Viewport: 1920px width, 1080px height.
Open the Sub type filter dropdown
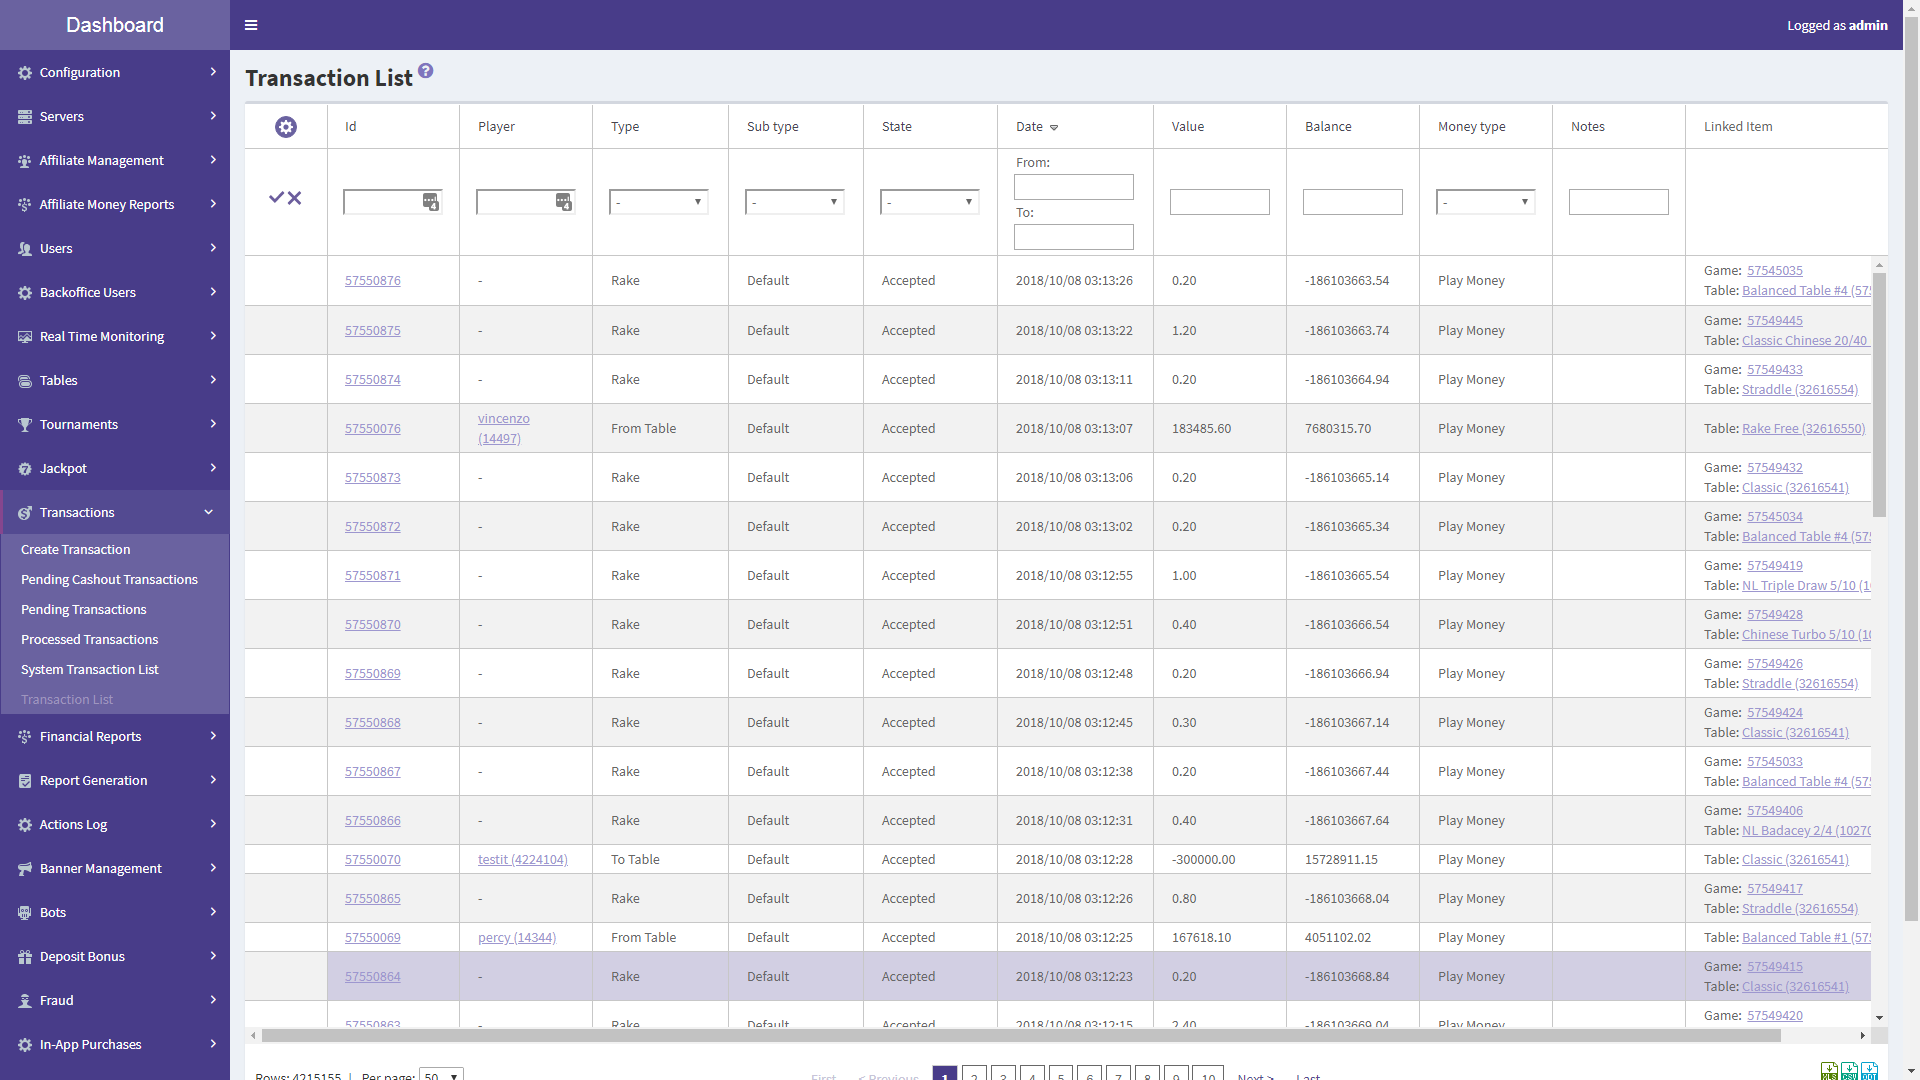coord(795,202)
